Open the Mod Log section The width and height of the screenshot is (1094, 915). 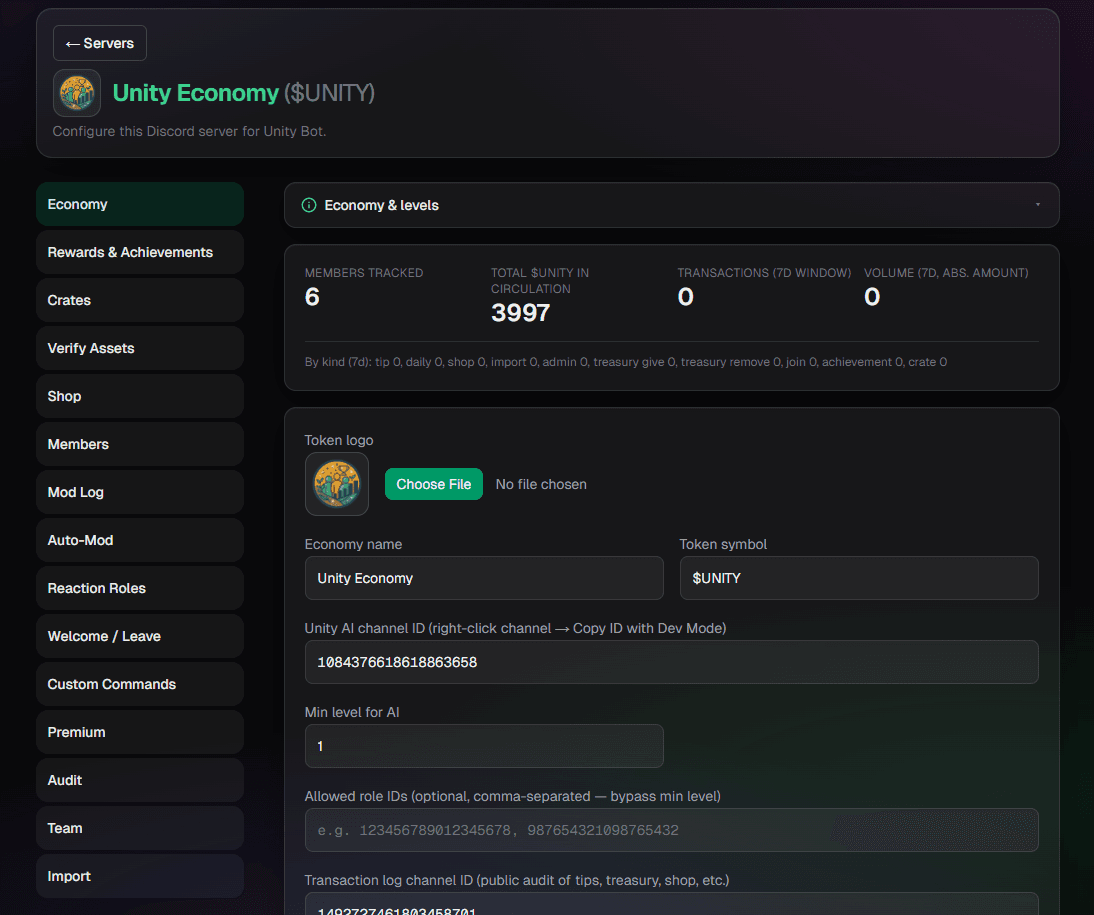pos(140,492)
